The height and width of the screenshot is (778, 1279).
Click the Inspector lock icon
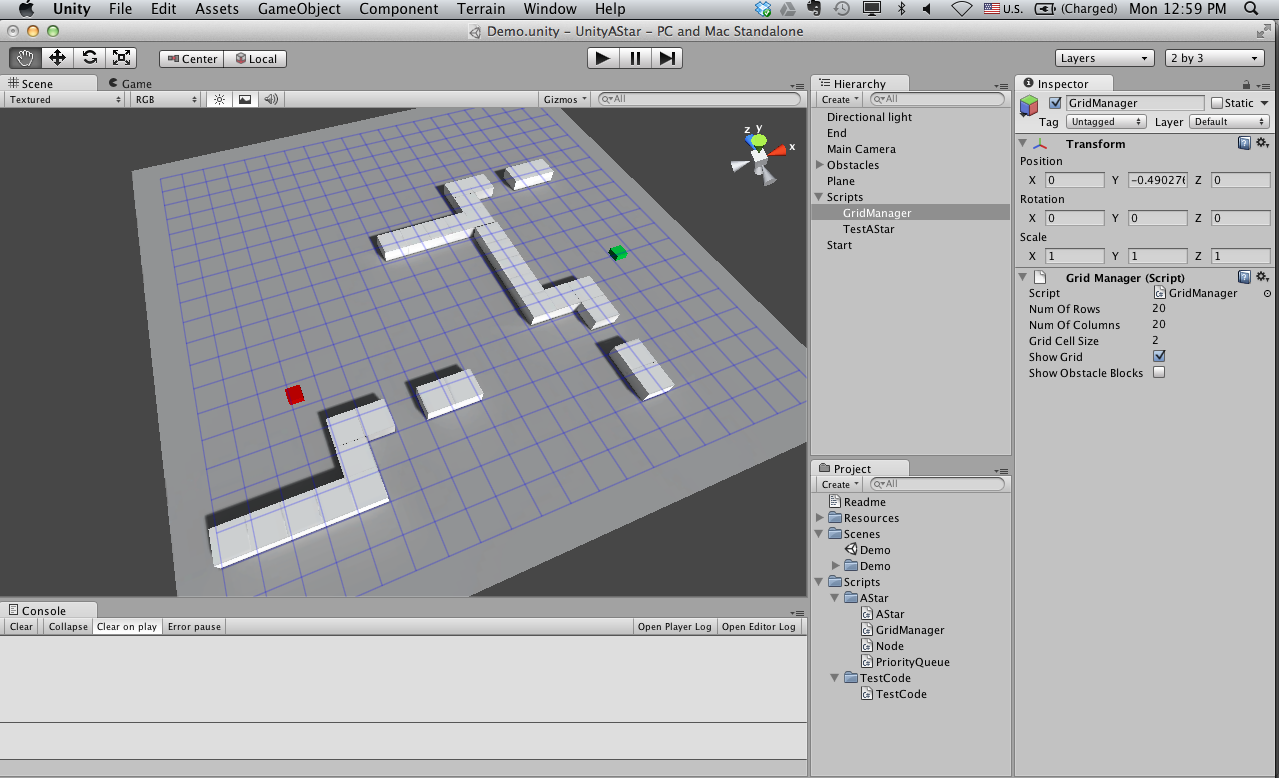1246,85
